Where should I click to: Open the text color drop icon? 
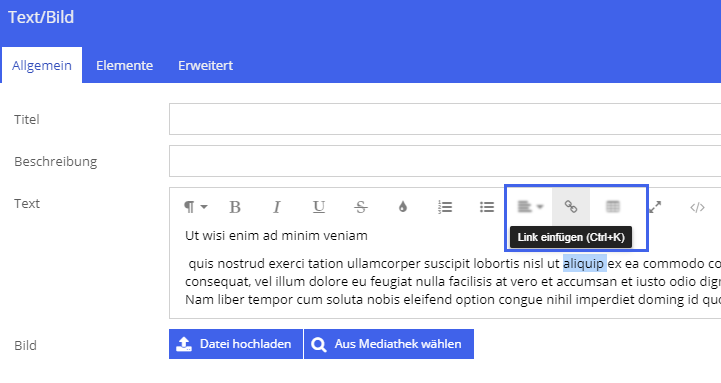[x=403, y=207]
